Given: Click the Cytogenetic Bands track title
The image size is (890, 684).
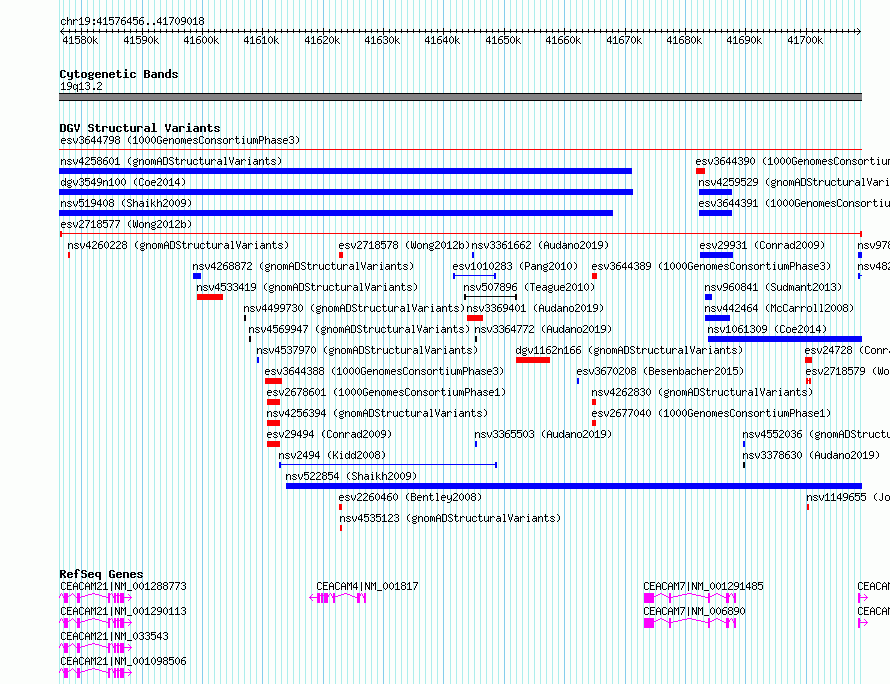Looking at the screenshot, I should pyautogui.click(x=119, y=74).
